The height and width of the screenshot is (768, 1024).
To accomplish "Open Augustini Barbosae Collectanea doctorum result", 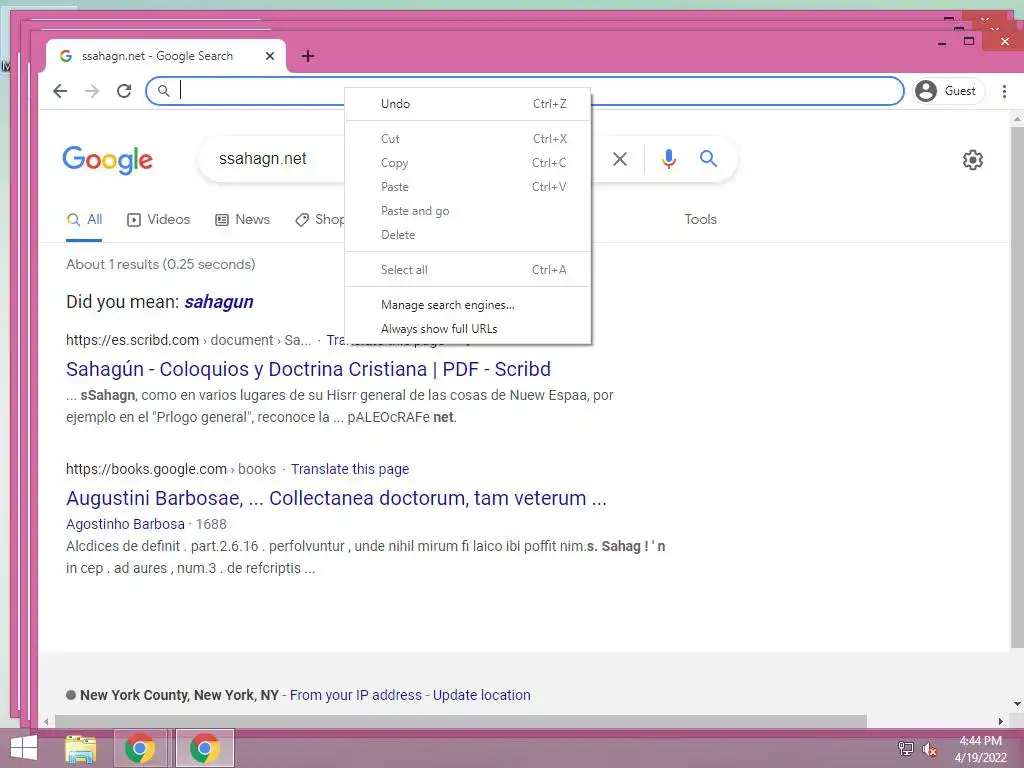I will (336, 498).
